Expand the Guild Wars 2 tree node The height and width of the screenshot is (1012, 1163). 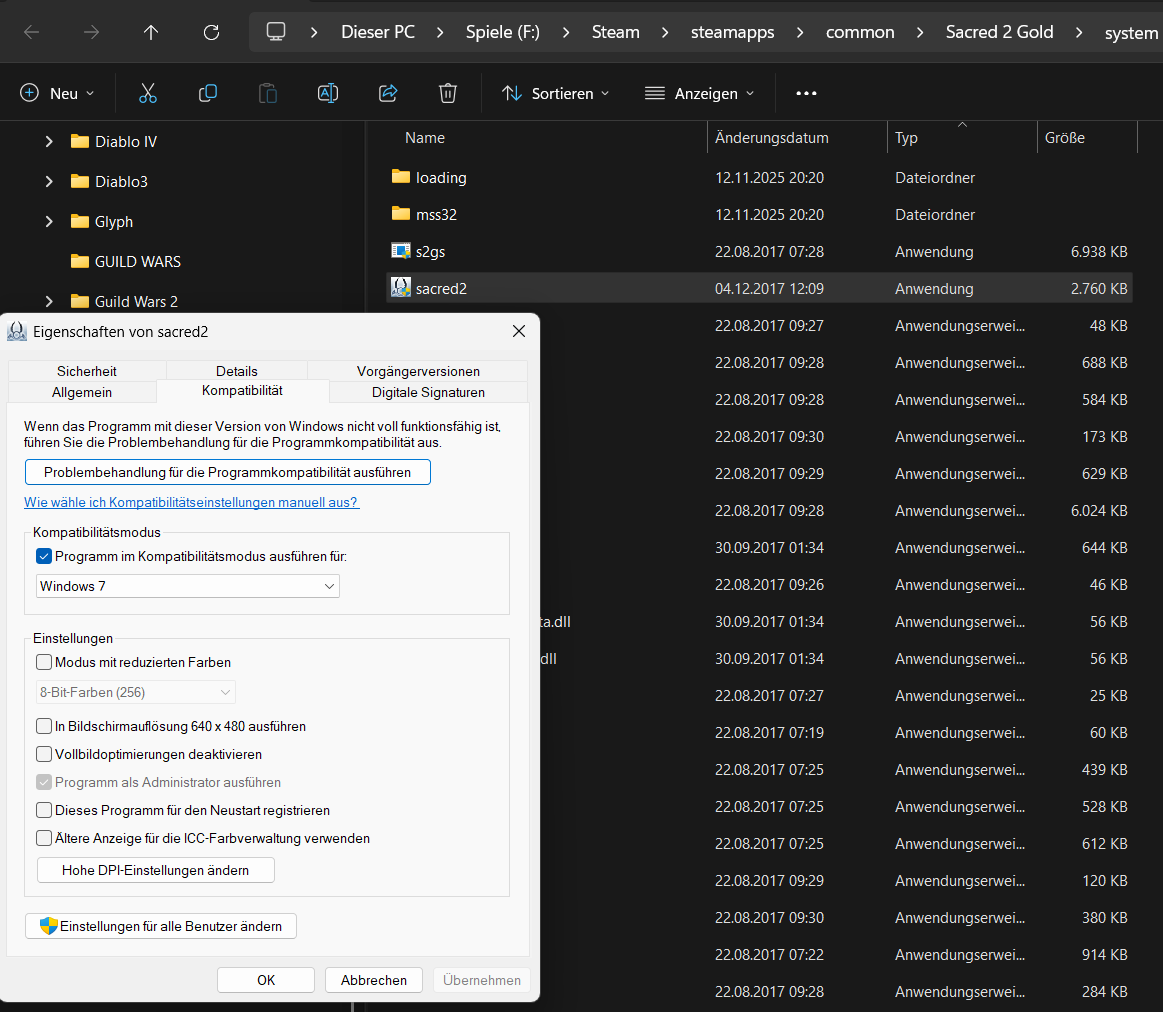[x=49, y=301]
